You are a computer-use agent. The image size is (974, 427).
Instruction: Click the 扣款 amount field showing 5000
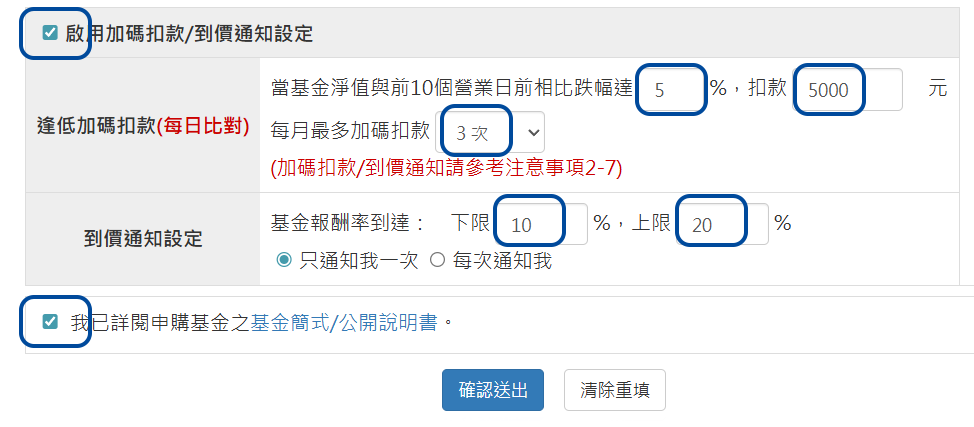848,89
